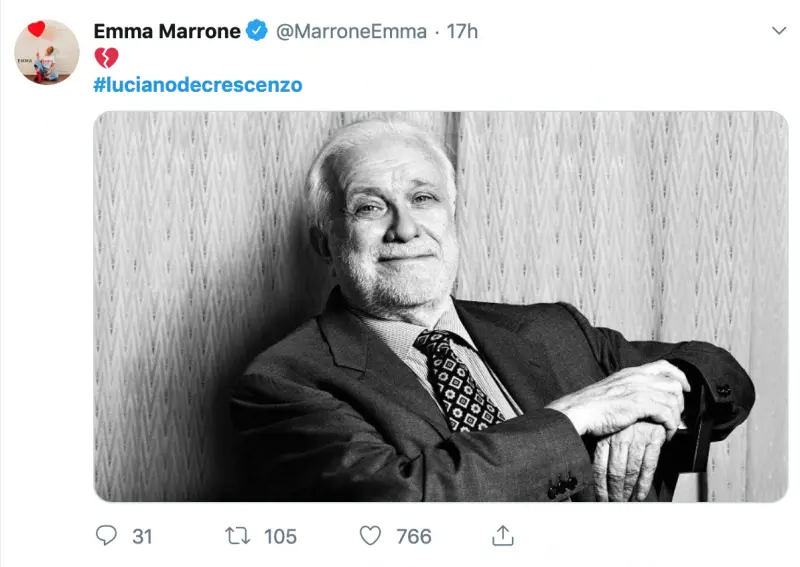The height and width of the screenshot is (567, 800).
Task: Click the retweet arrows icon
Action: click(238, 536)
